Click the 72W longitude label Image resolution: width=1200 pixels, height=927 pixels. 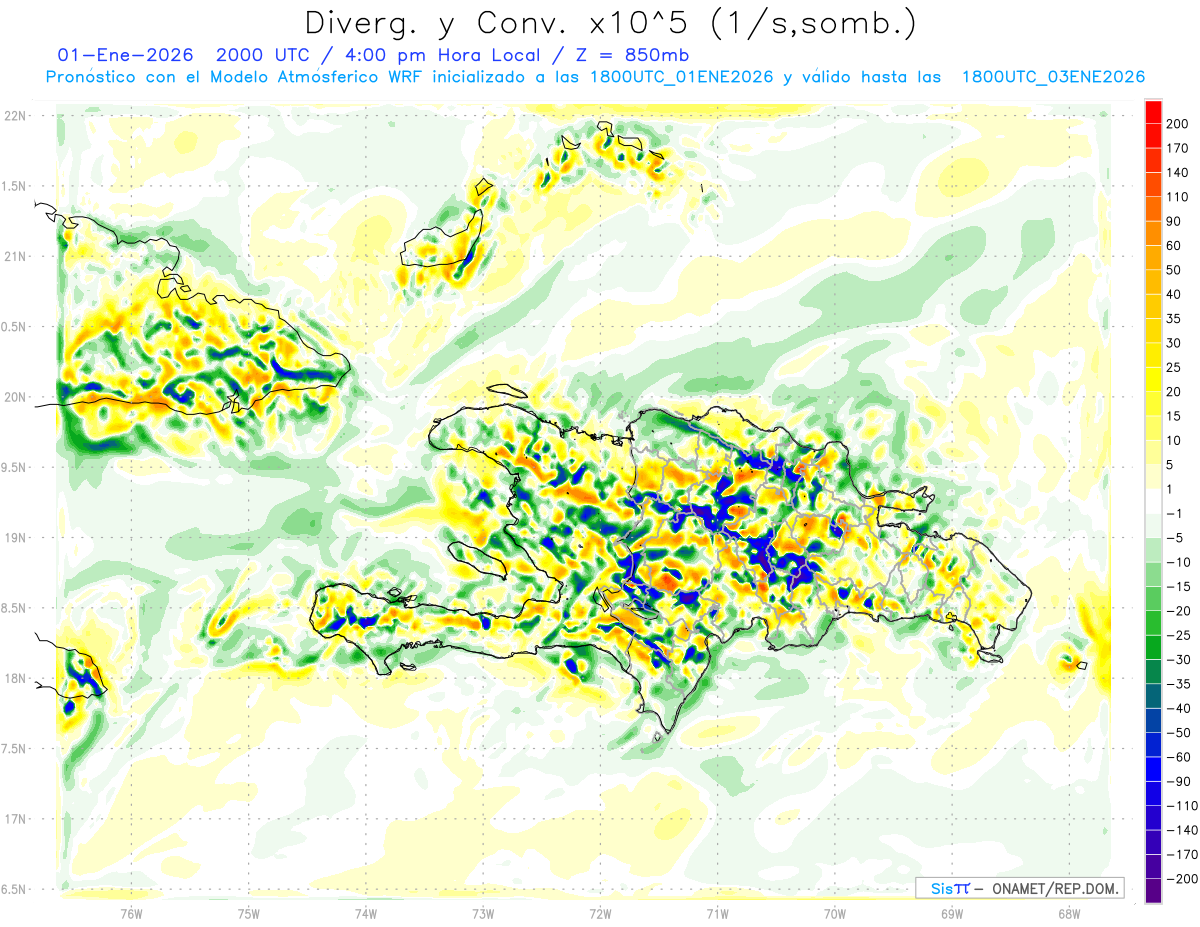600,912
